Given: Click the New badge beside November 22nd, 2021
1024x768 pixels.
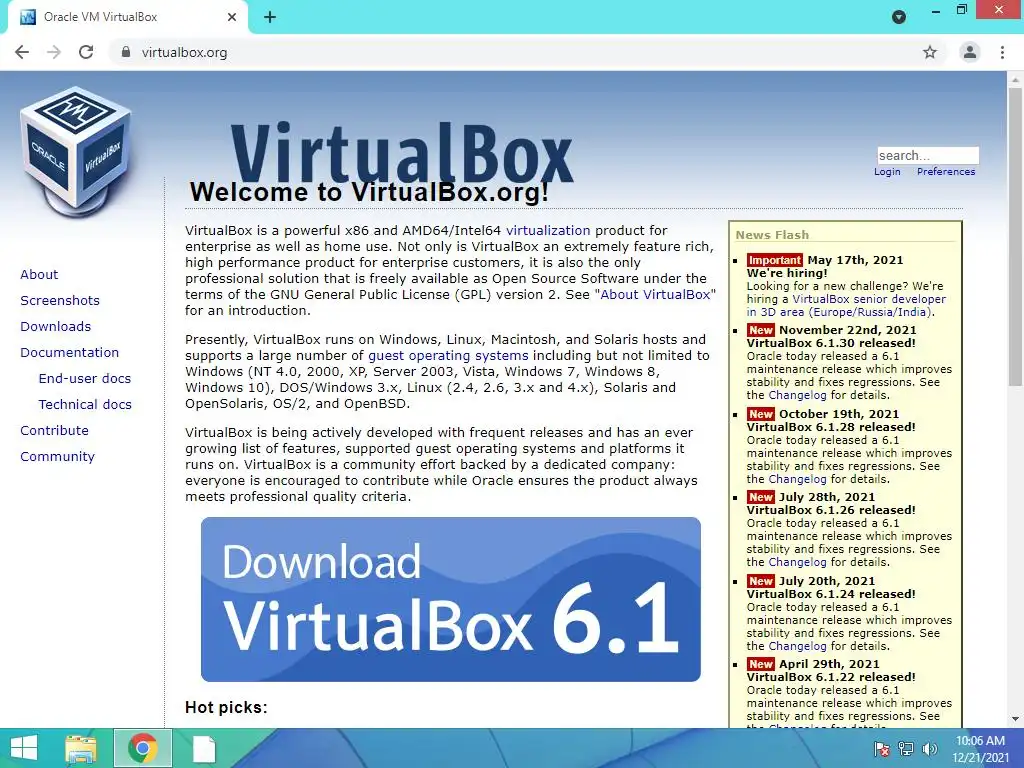Looking at the screenshot, I should pyautogui.click(x=761, y=330).
